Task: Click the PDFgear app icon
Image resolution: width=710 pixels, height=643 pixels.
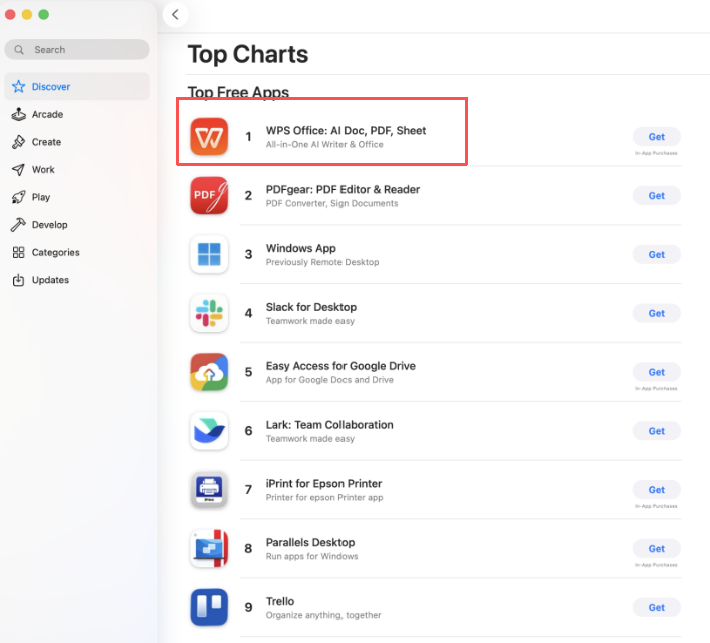Action: [x=209, y=196]
